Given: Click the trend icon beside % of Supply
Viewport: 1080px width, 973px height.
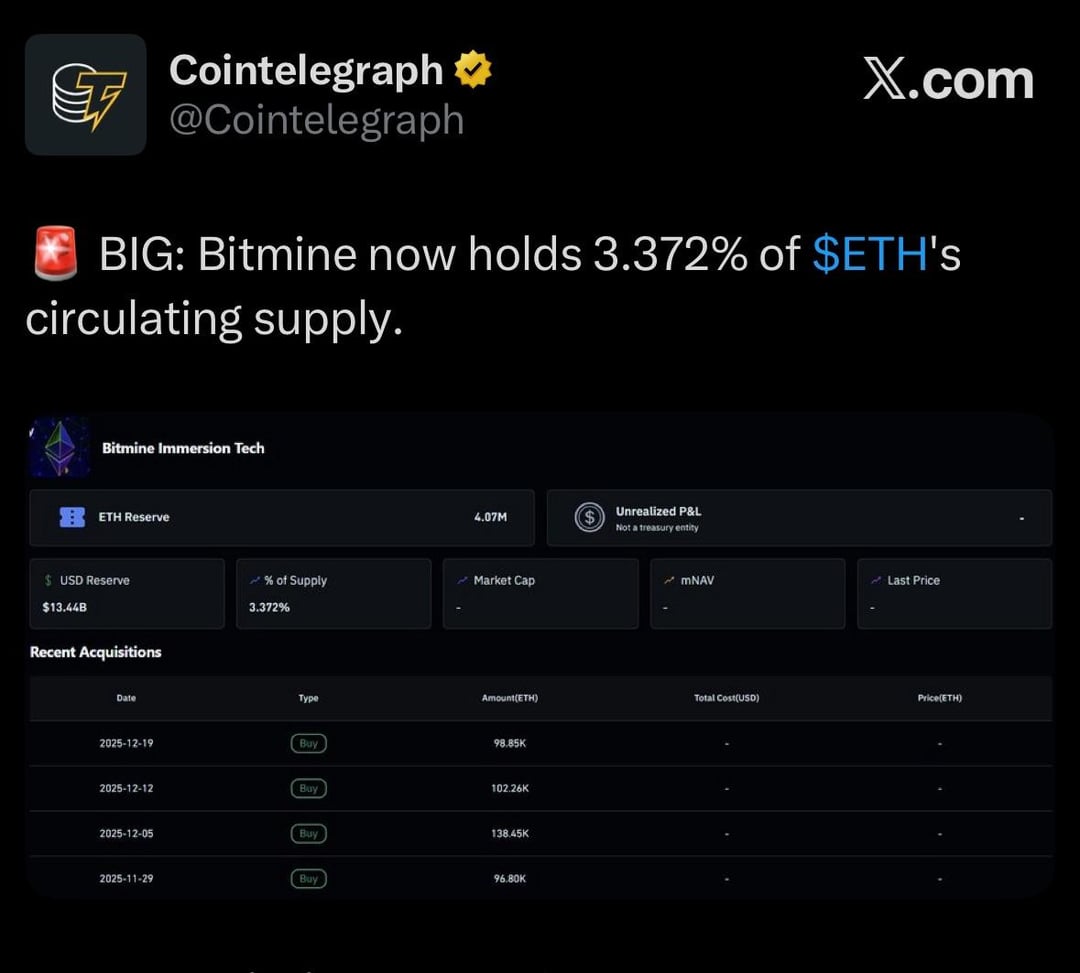Looking at the screenshot, I should pos(255,580).
